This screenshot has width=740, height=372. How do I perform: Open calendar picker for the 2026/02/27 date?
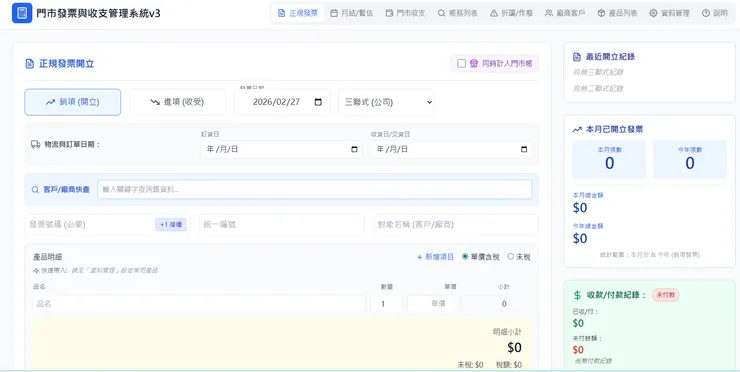tap(318, 102)
